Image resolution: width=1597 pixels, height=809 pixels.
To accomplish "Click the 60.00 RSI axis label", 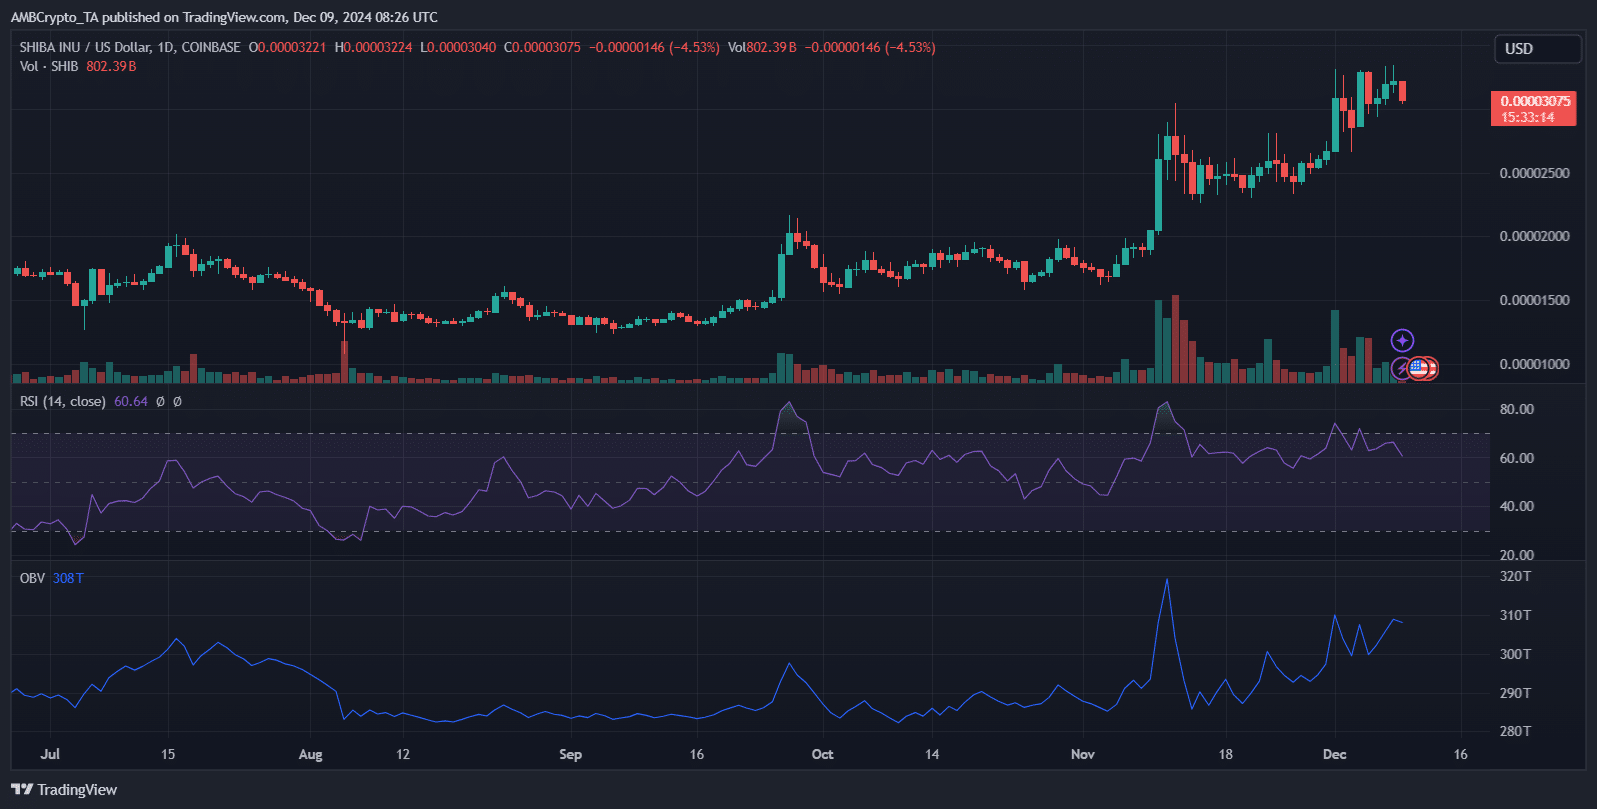I will 1517,458.
